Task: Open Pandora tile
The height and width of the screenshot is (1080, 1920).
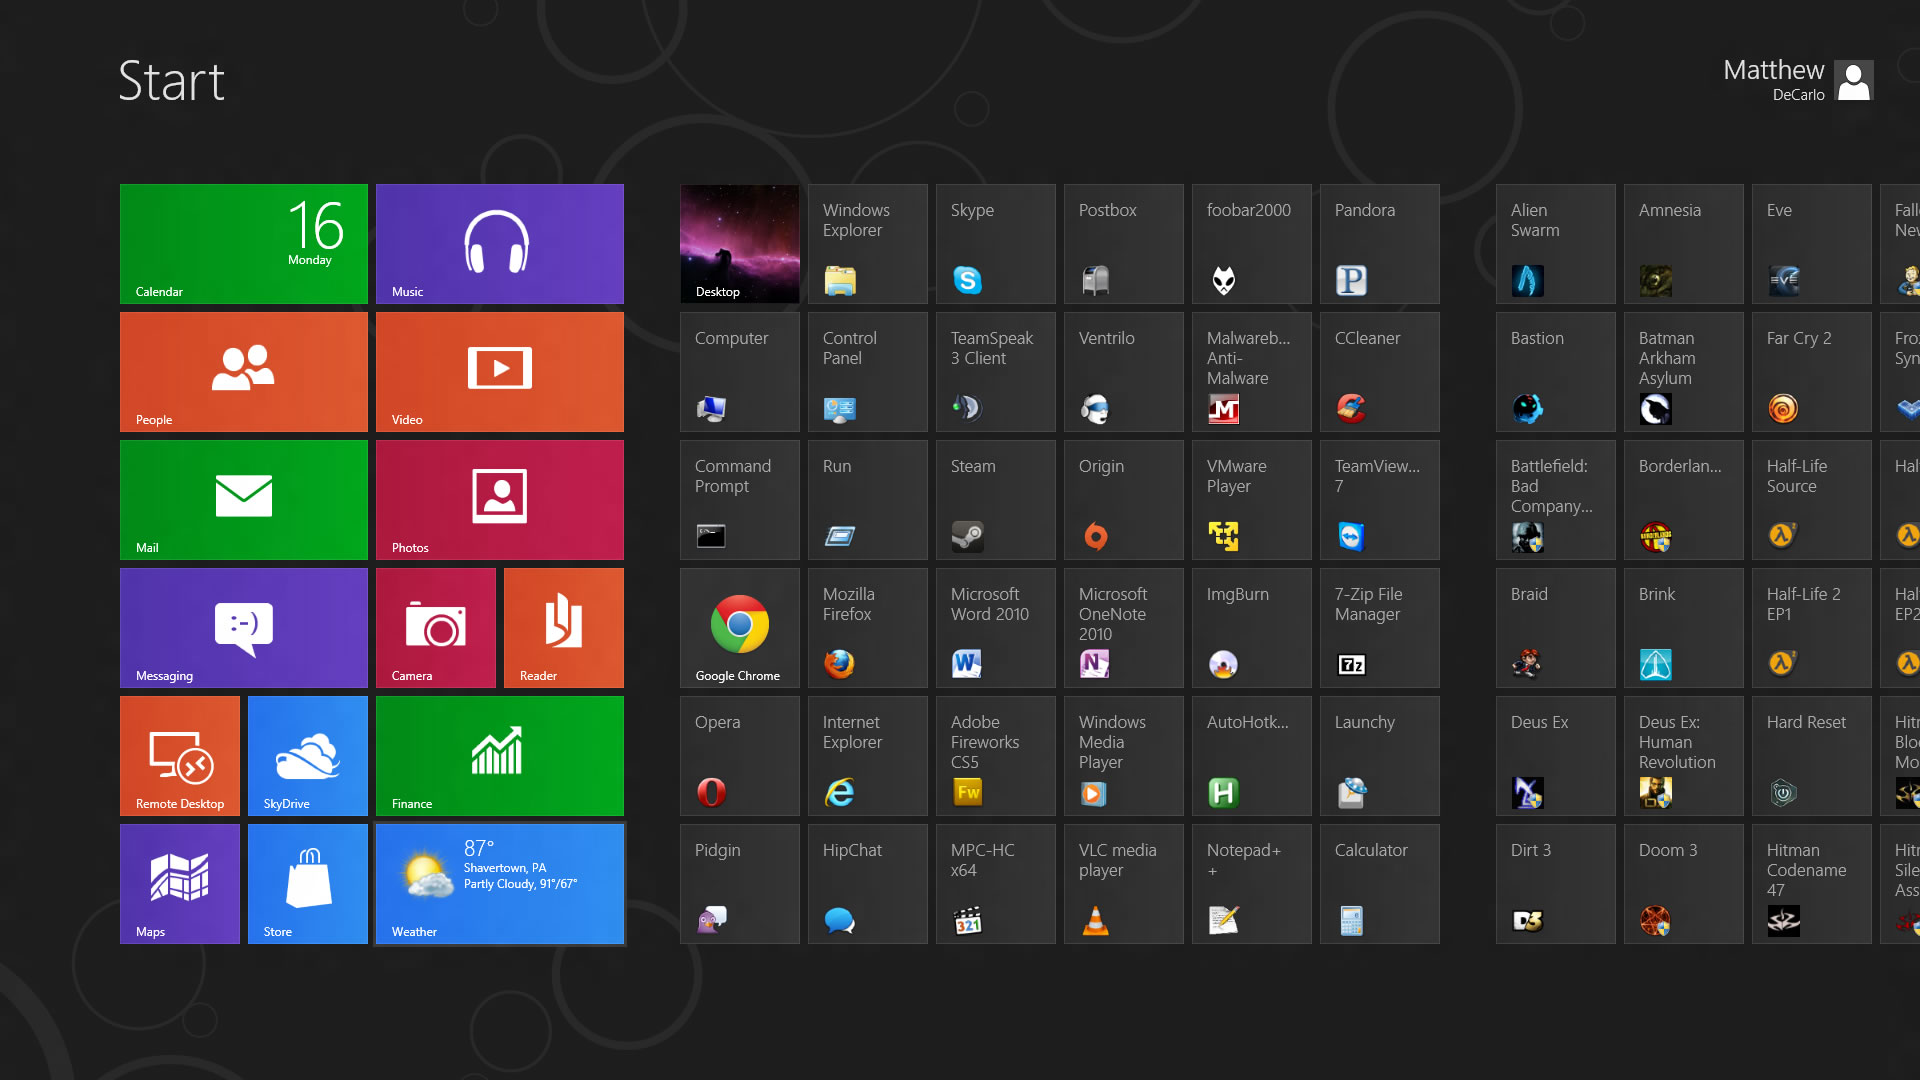Action: point(1380,244)
